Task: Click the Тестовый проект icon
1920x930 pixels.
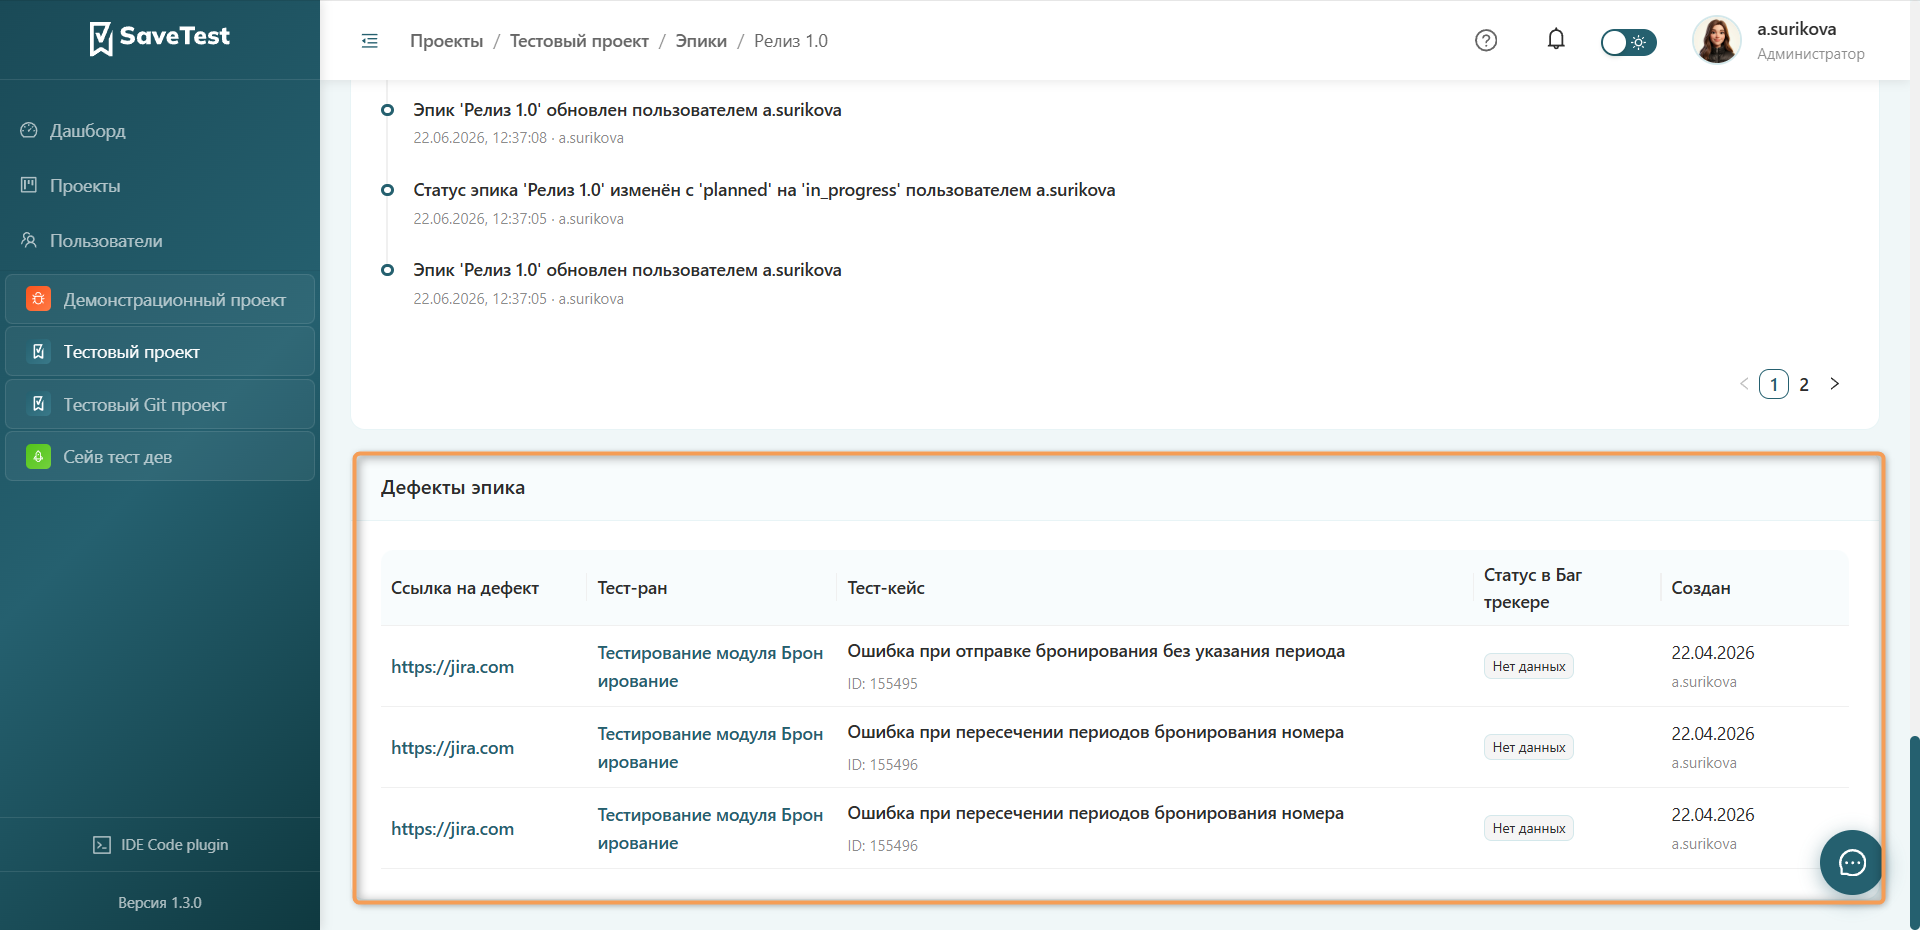Action: tap(38, 351)
